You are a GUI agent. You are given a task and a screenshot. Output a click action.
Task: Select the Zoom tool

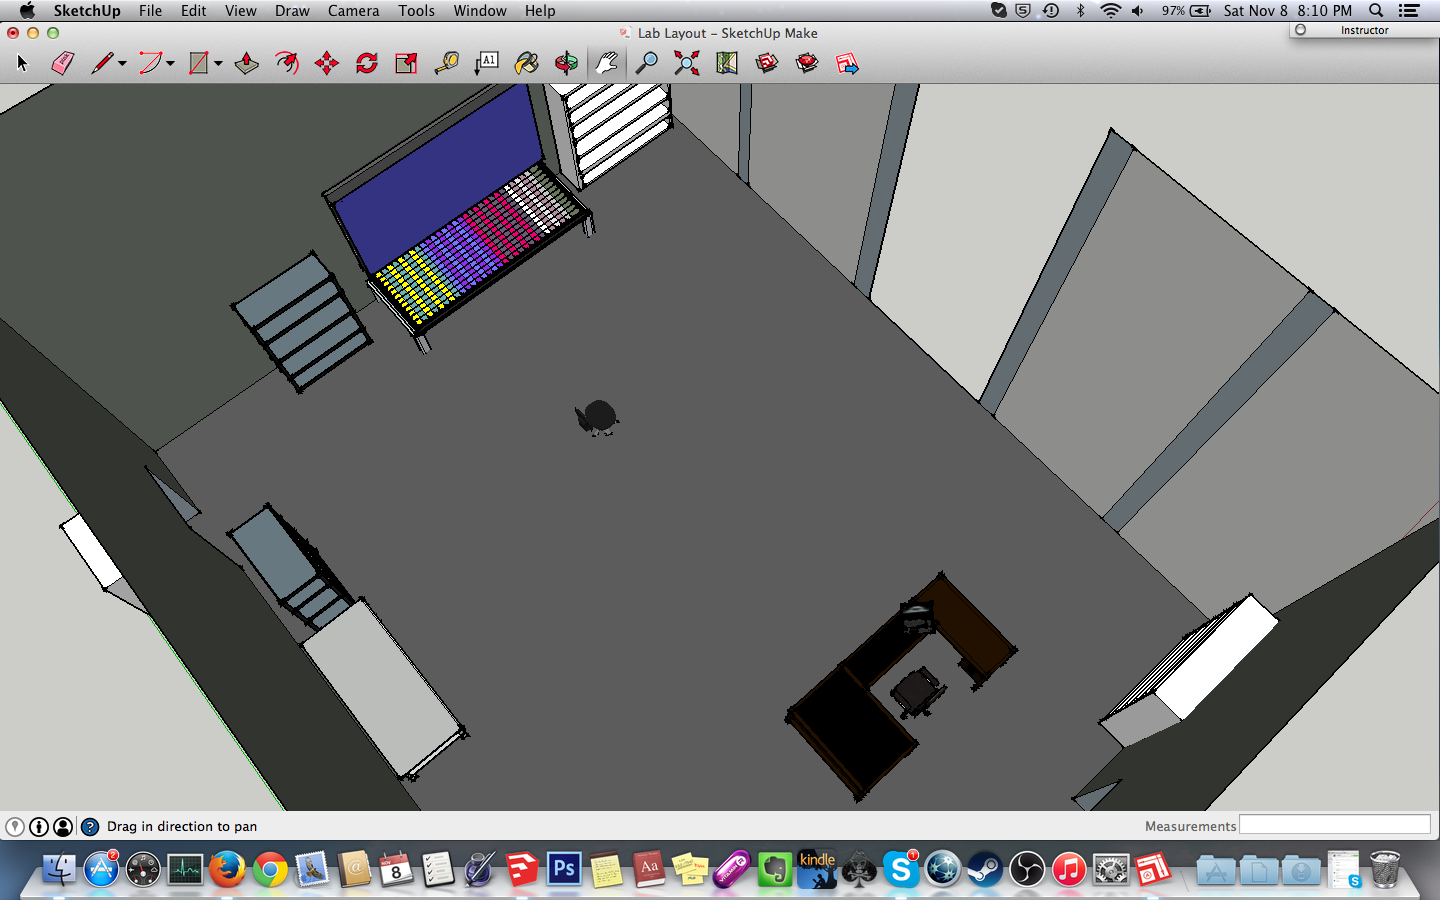pos(645,63)
